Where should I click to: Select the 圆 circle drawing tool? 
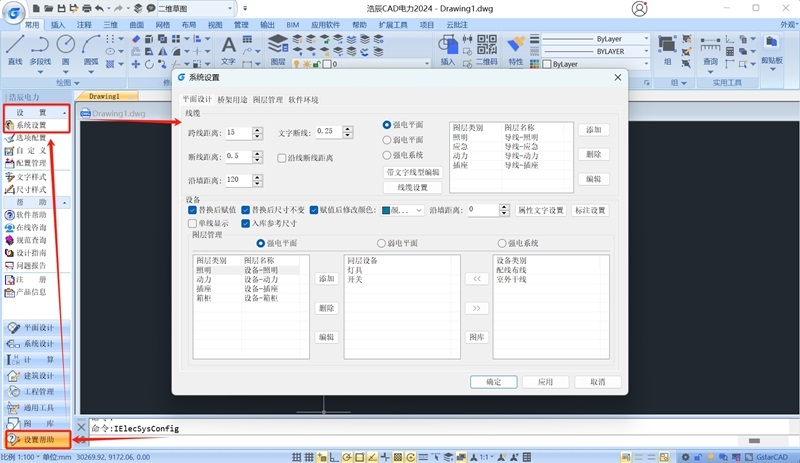[66, 50]
